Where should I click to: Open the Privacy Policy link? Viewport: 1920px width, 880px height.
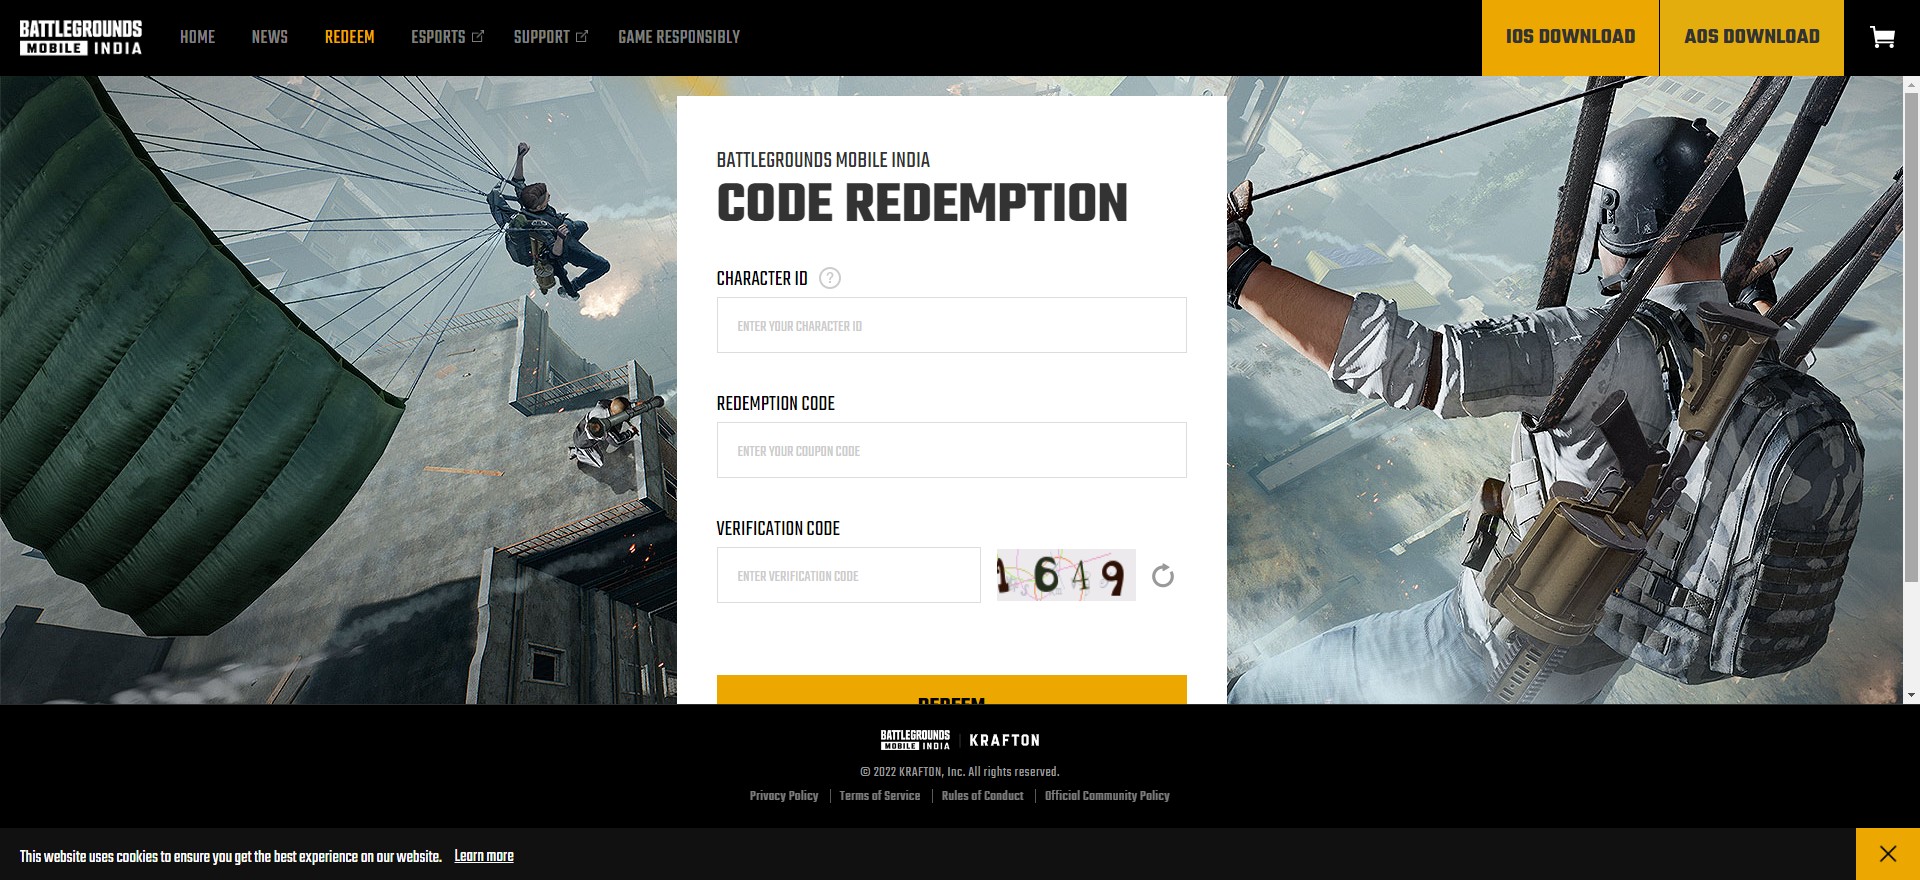[x=784, y=796]
